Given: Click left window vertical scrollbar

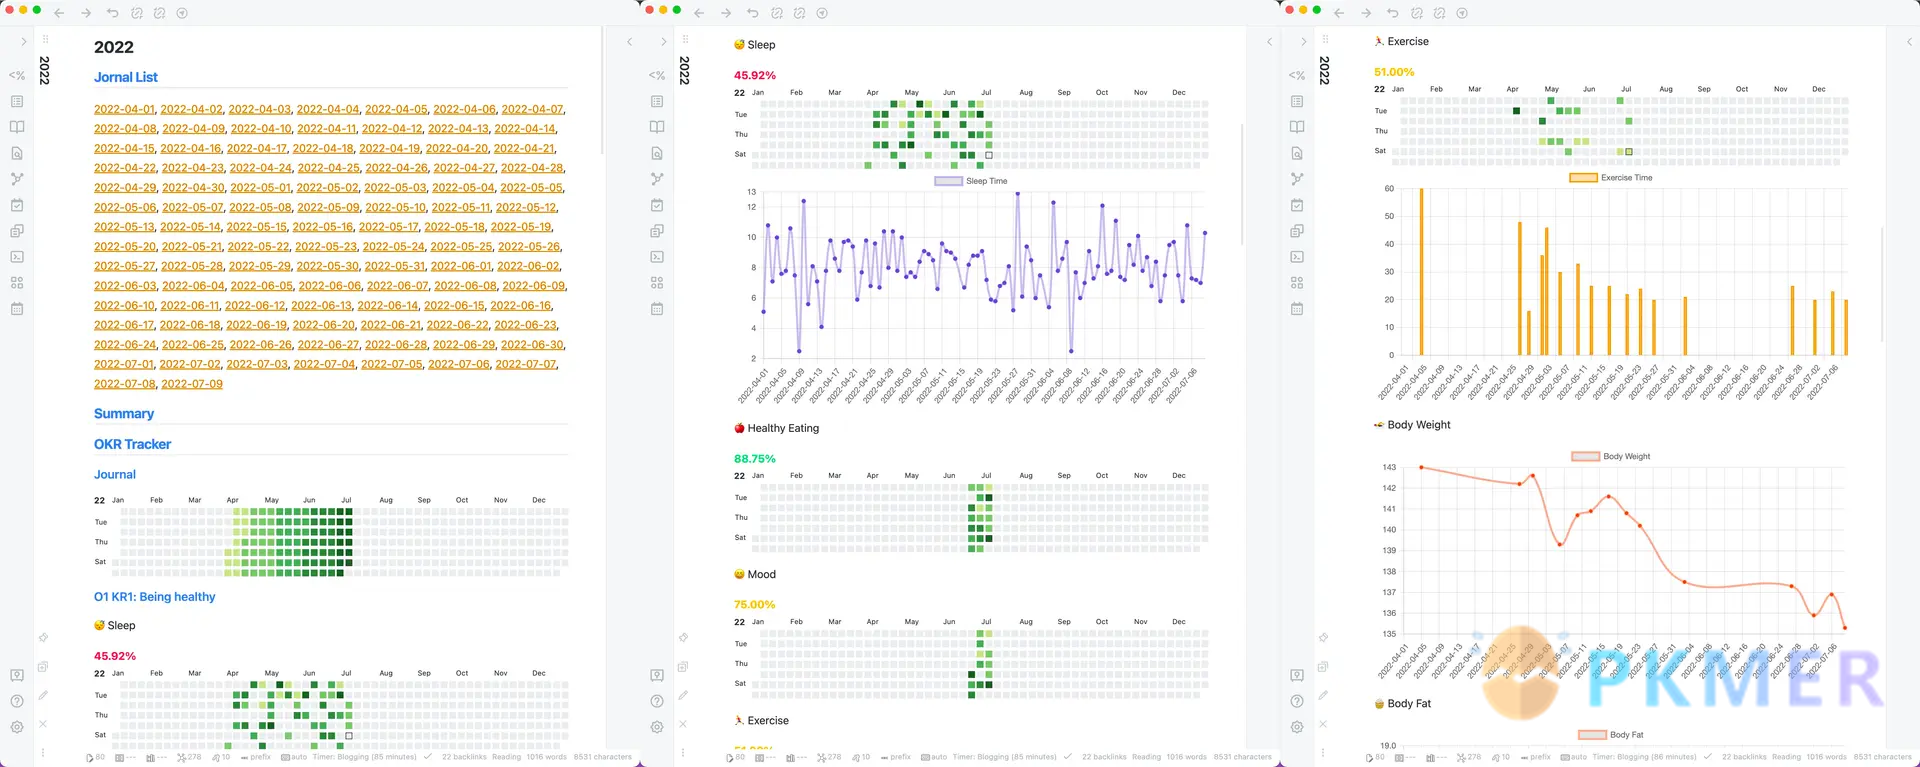Looking at the screenshot, I should (x=602, y=90).
